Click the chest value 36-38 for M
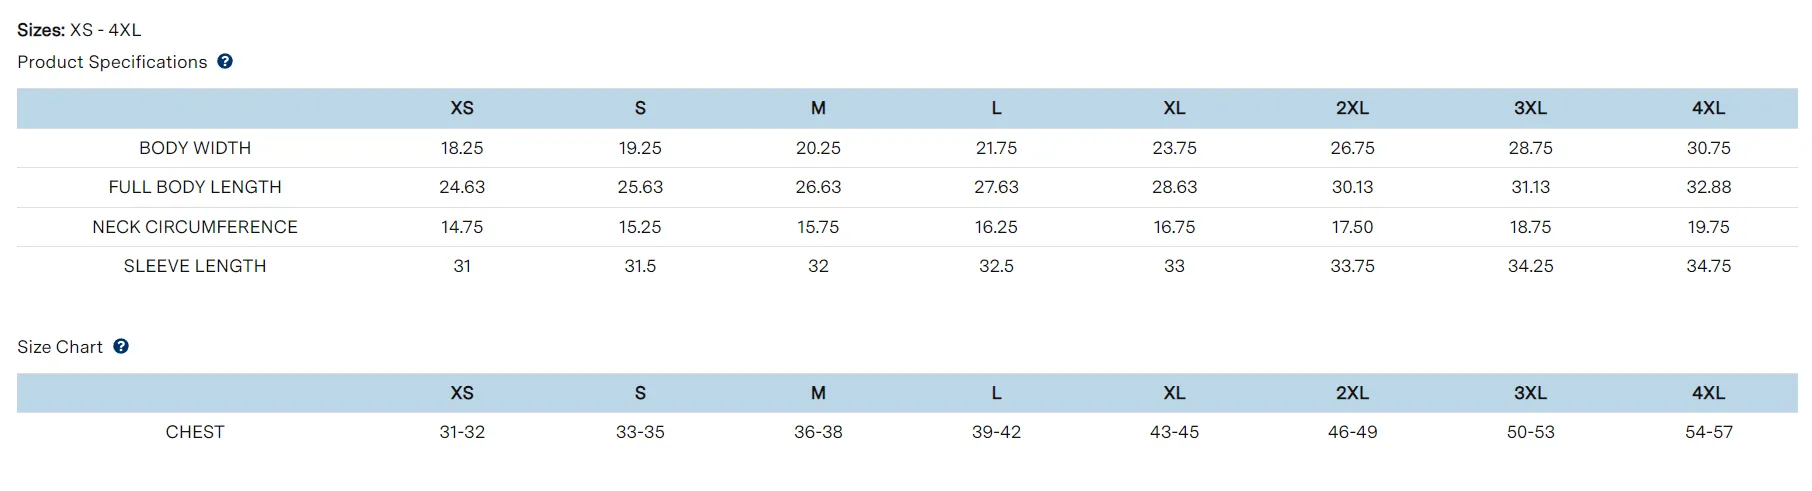1812x491 pixels. pos(818,432)
